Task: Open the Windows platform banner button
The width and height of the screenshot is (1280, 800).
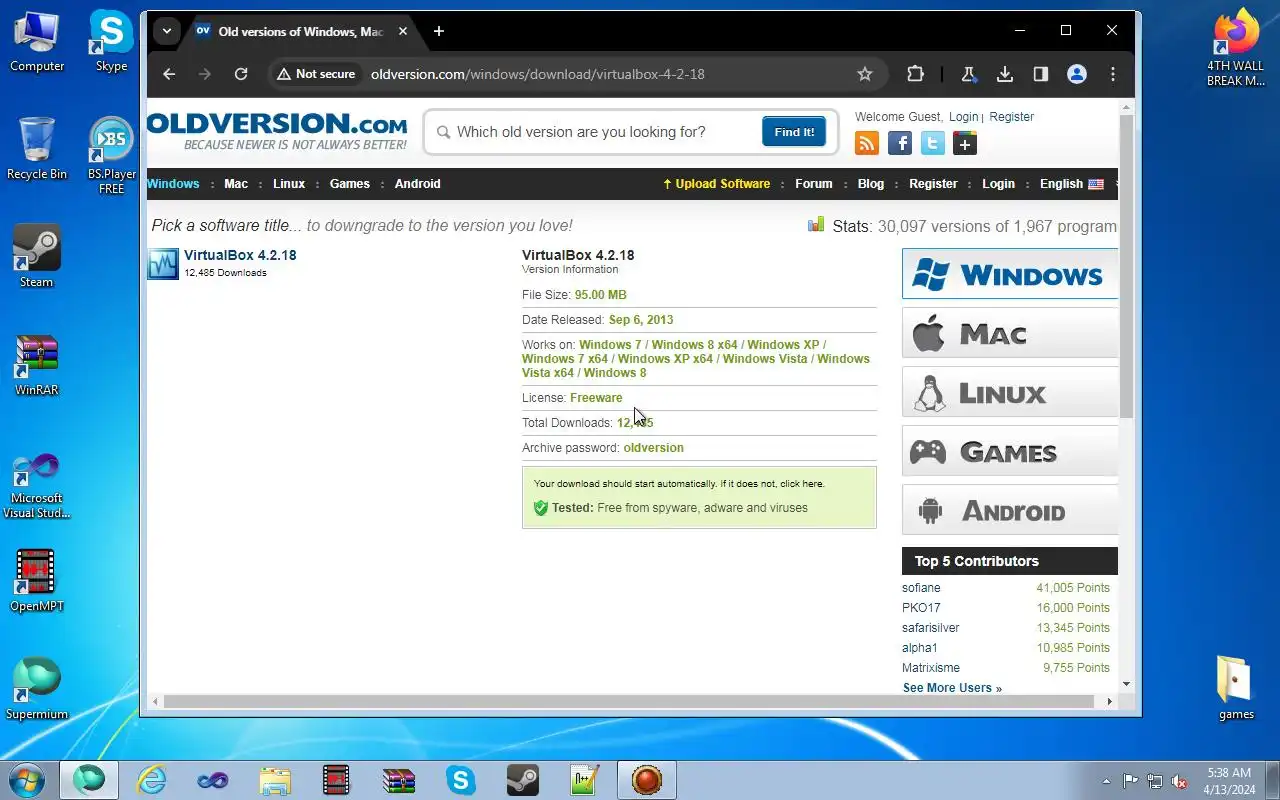Action: click(x=1010, y=274)
